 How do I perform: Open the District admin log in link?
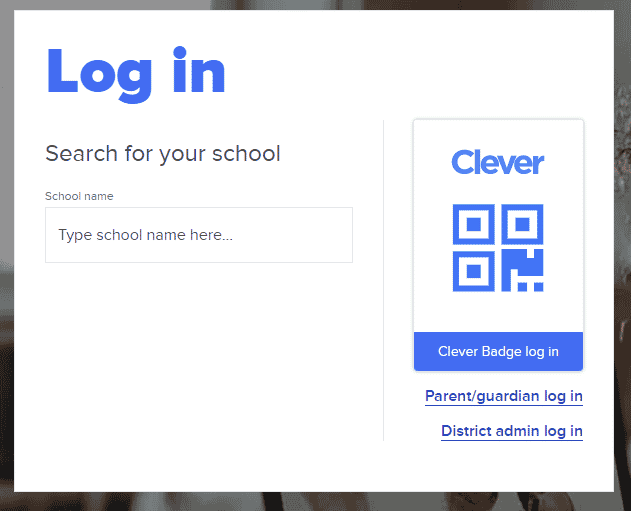click(x=512, y=431)
